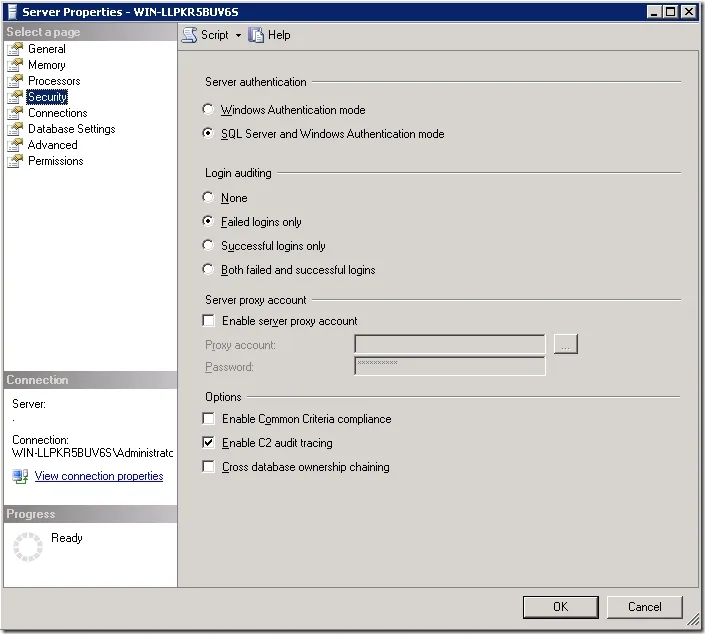Click the Server proxy account heading
705x634 pixels.
coord(255,300)
